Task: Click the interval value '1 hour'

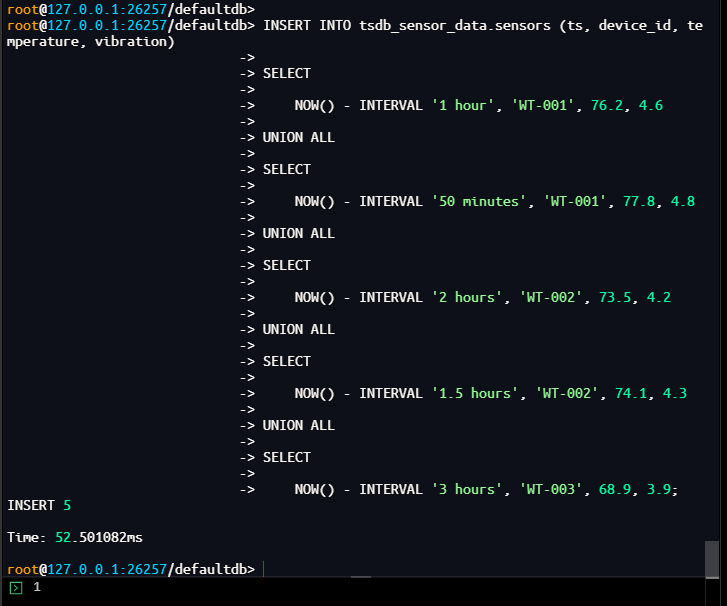Action: (462, 105)
